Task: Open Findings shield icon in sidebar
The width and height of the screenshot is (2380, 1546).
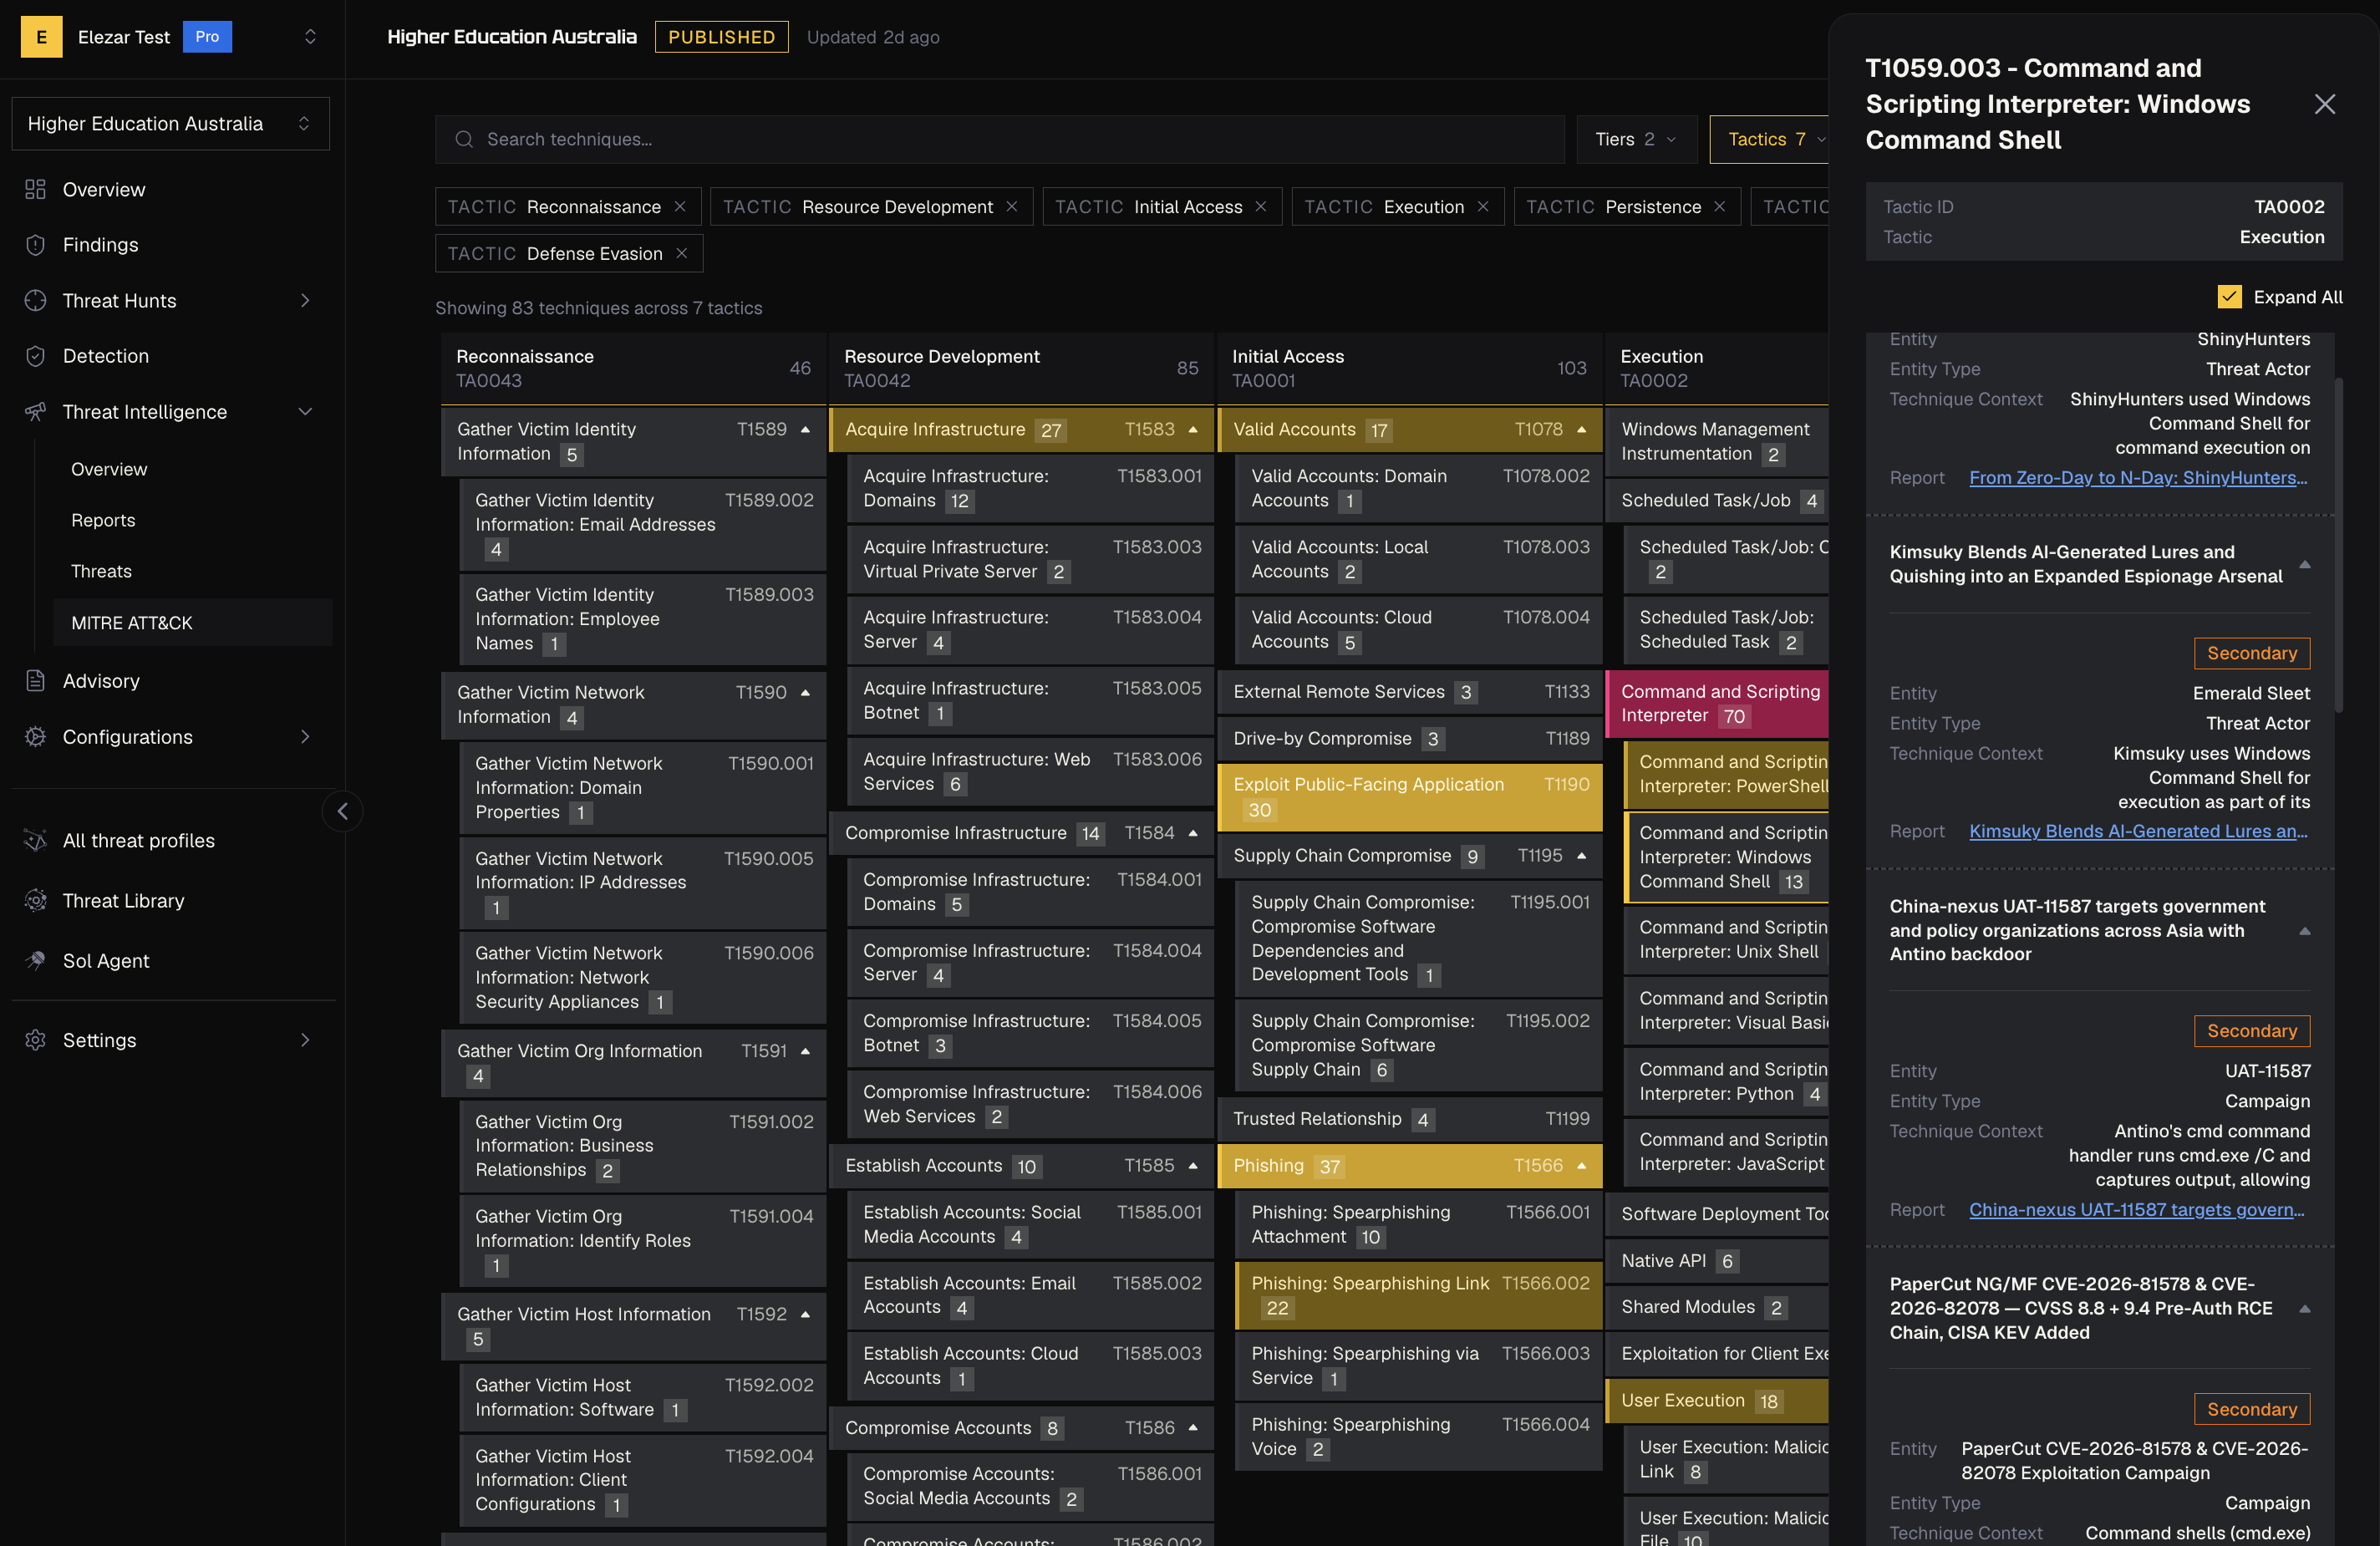Action: pos(36,245)
